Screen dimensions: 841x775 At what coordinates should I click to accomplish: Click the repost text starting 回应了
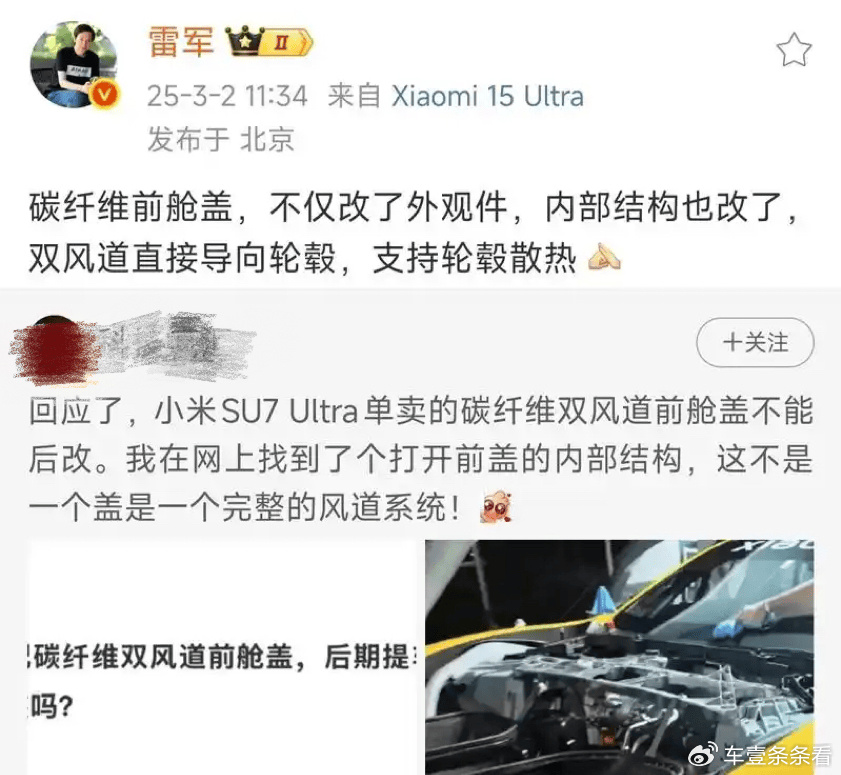point(421,459)
